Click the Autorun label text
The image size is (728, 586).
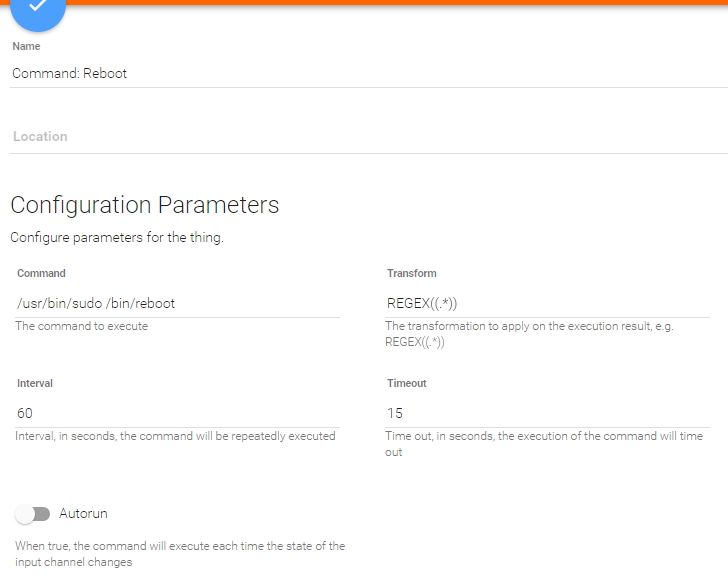tap(83, 514)
